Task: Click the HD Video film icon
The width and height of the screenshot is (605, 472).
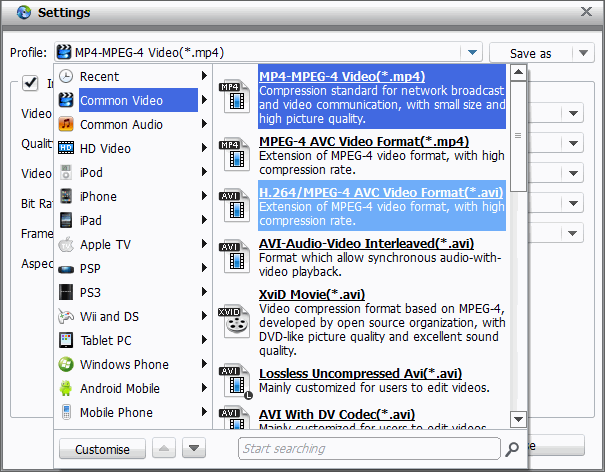Action: (x=66, y=148)
